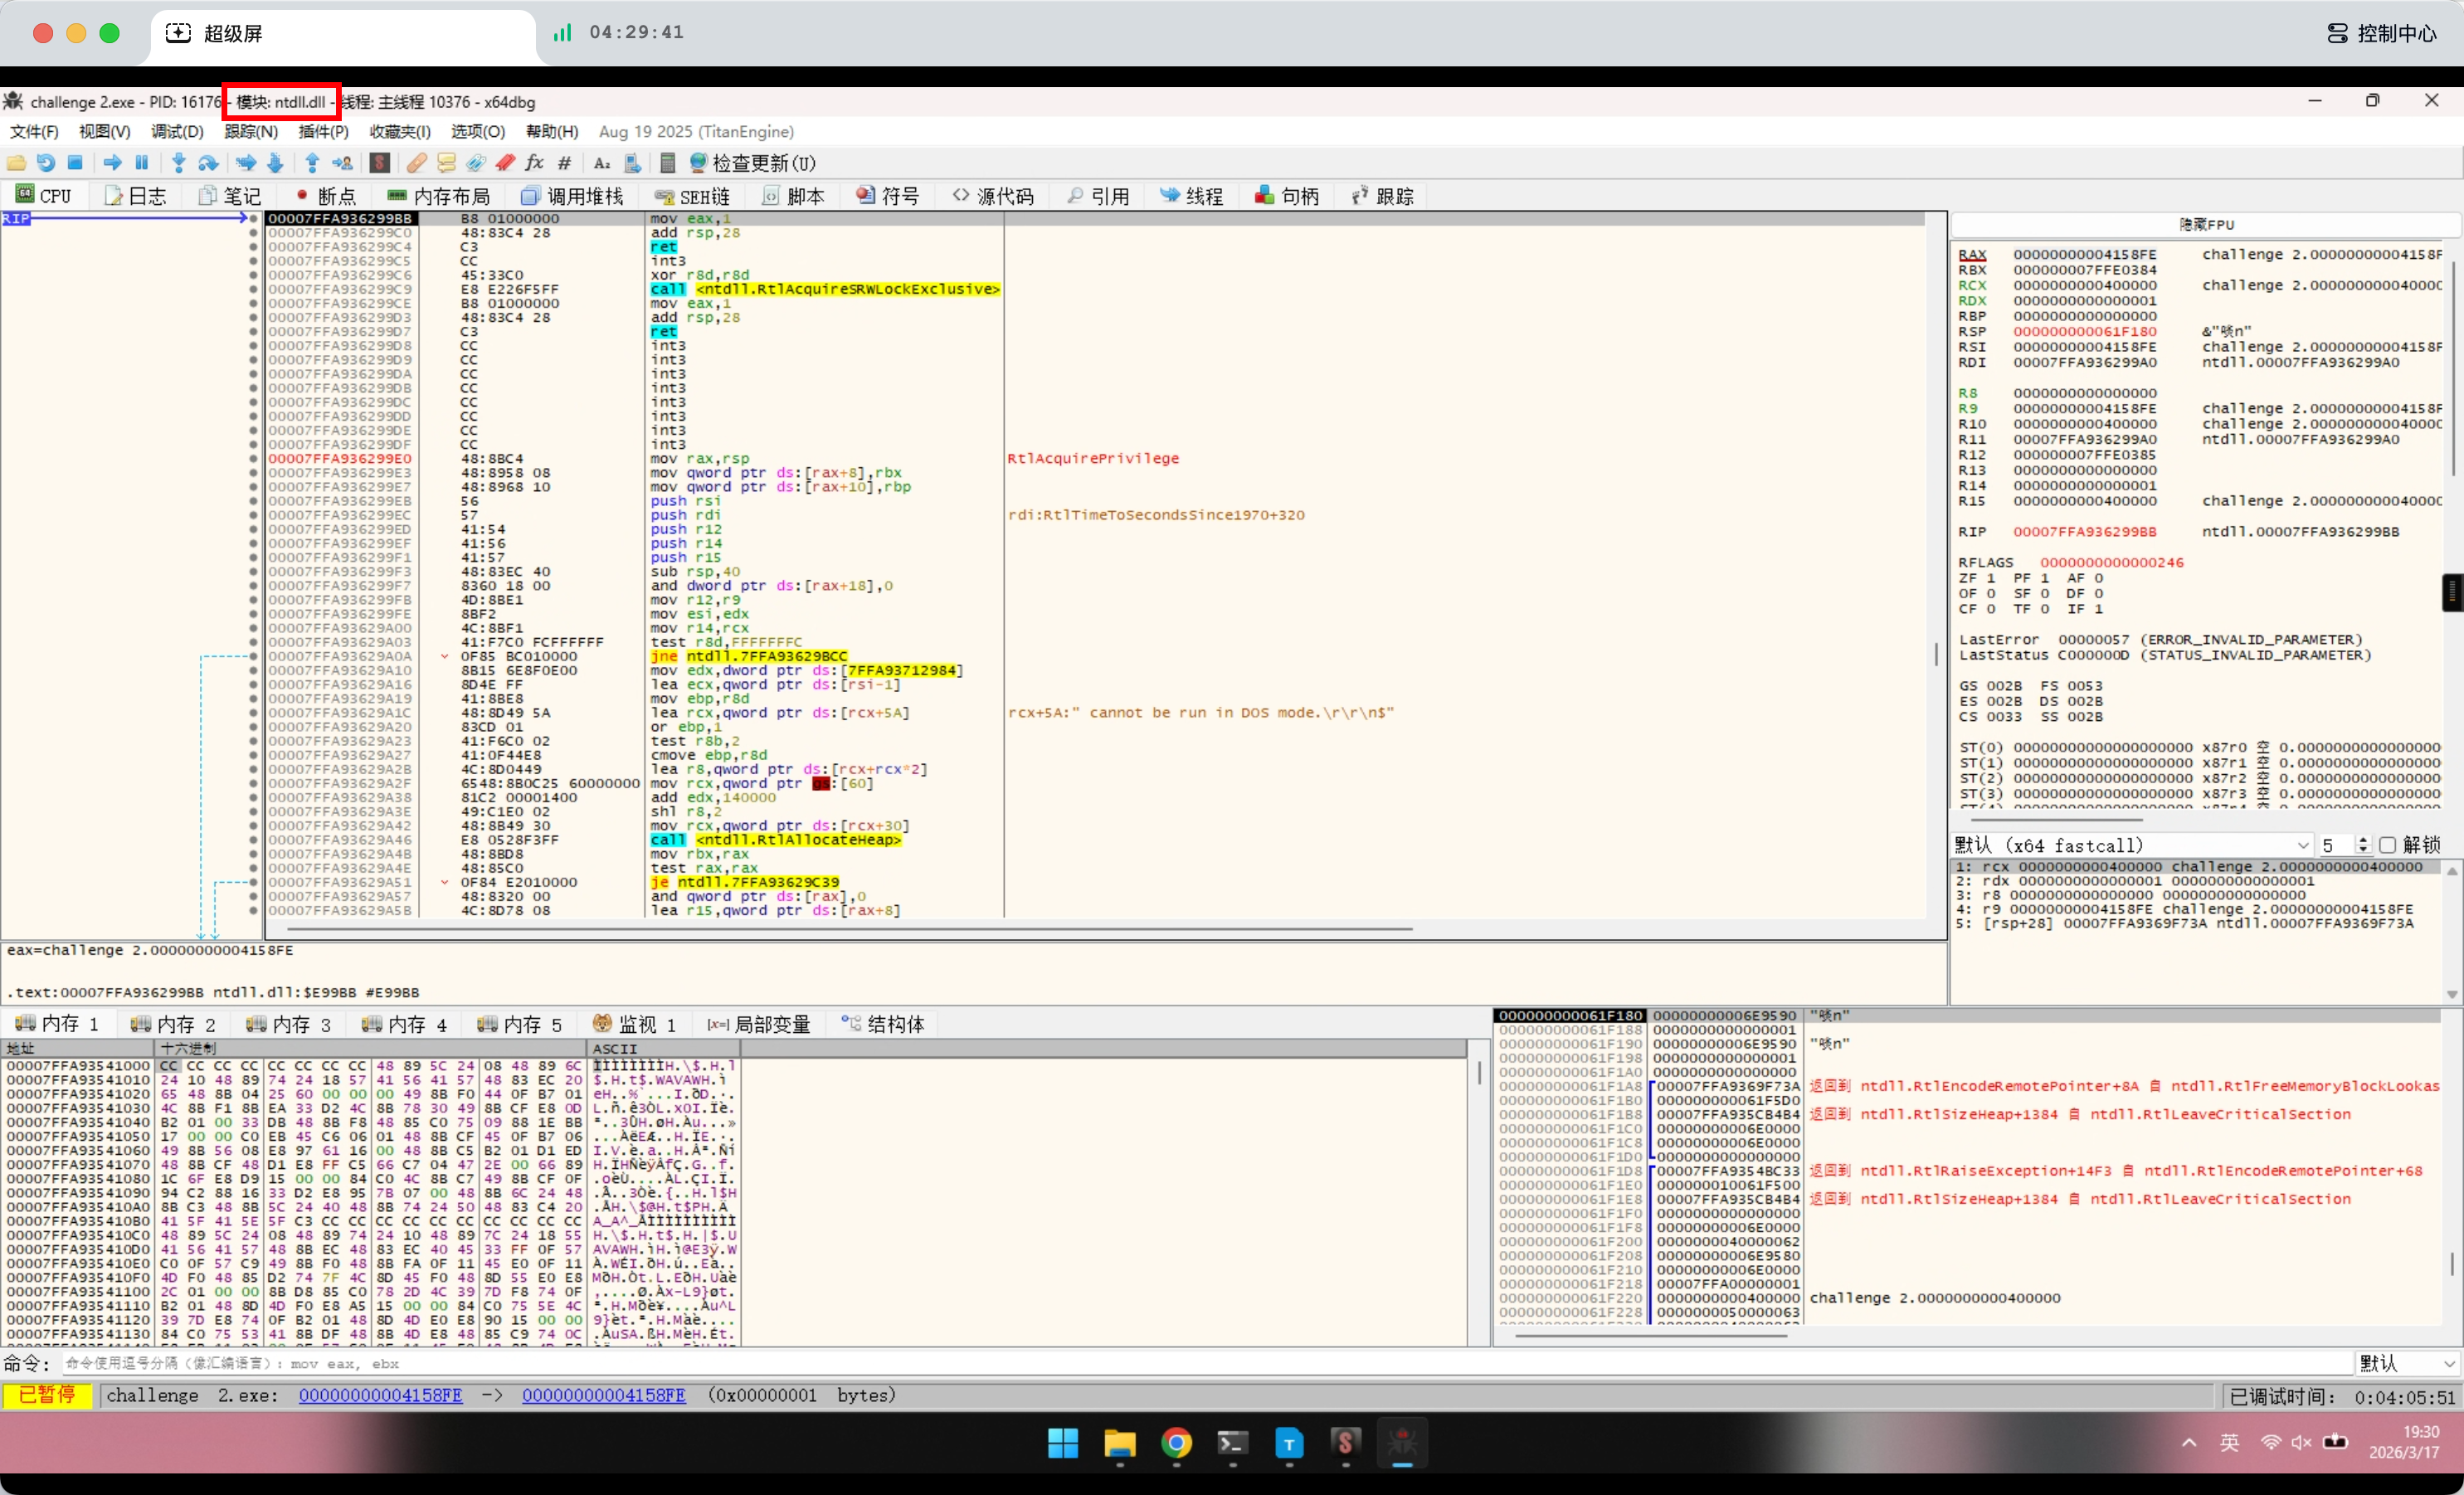Click 检查更新(U) button
Image resolution: width=2464 pixels, height=1495 pixels.
(752, 163)
